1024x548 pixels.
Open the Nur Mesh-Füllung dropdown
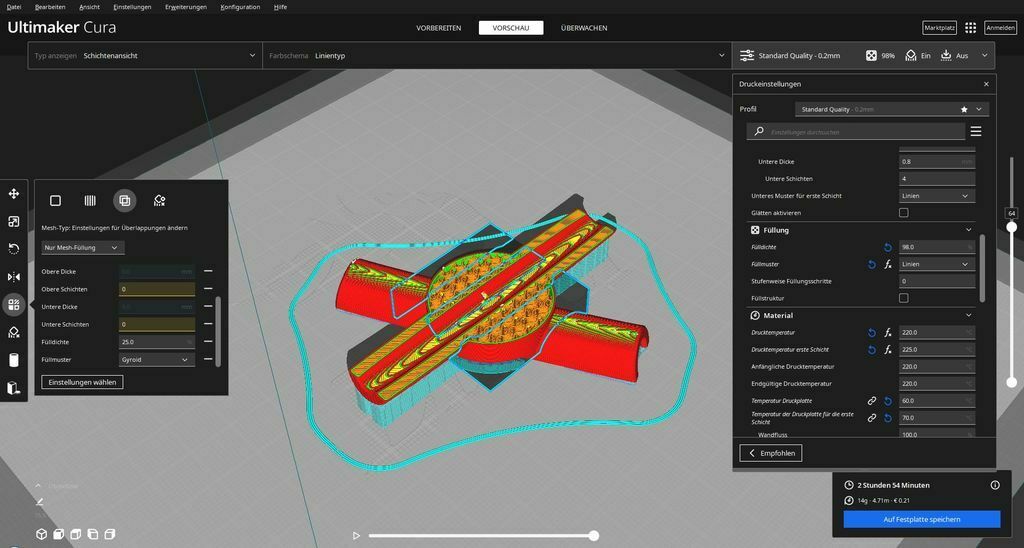tap(82, 248)
